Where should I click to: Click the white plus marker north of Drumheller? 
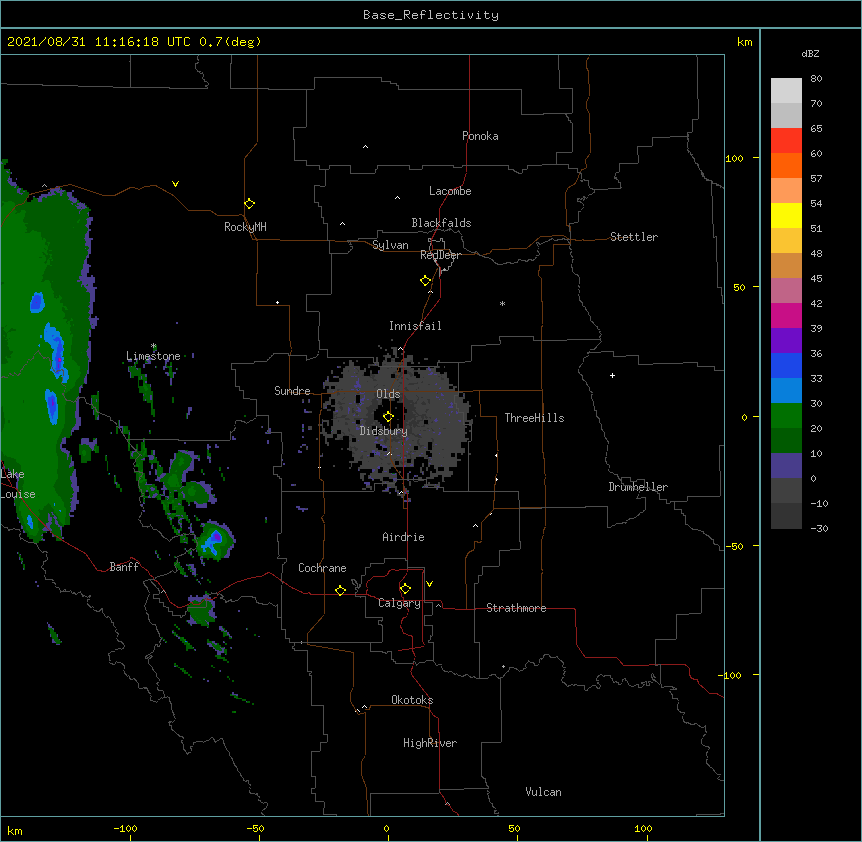612,375
